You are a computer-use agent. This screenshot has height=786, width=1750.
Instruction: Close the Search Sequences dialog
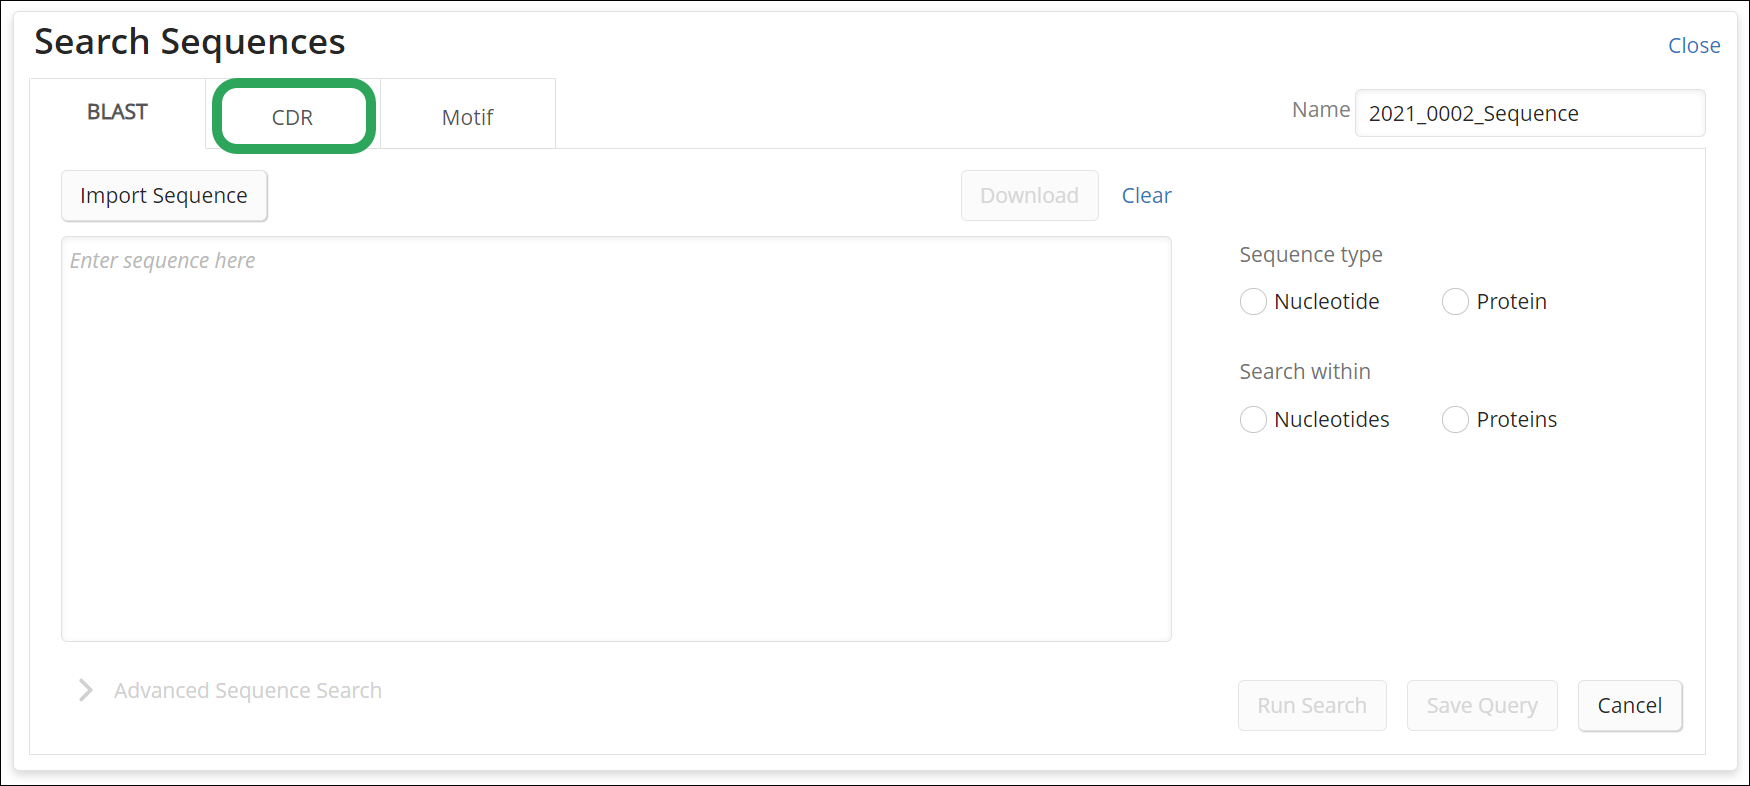click(1694, 46)
